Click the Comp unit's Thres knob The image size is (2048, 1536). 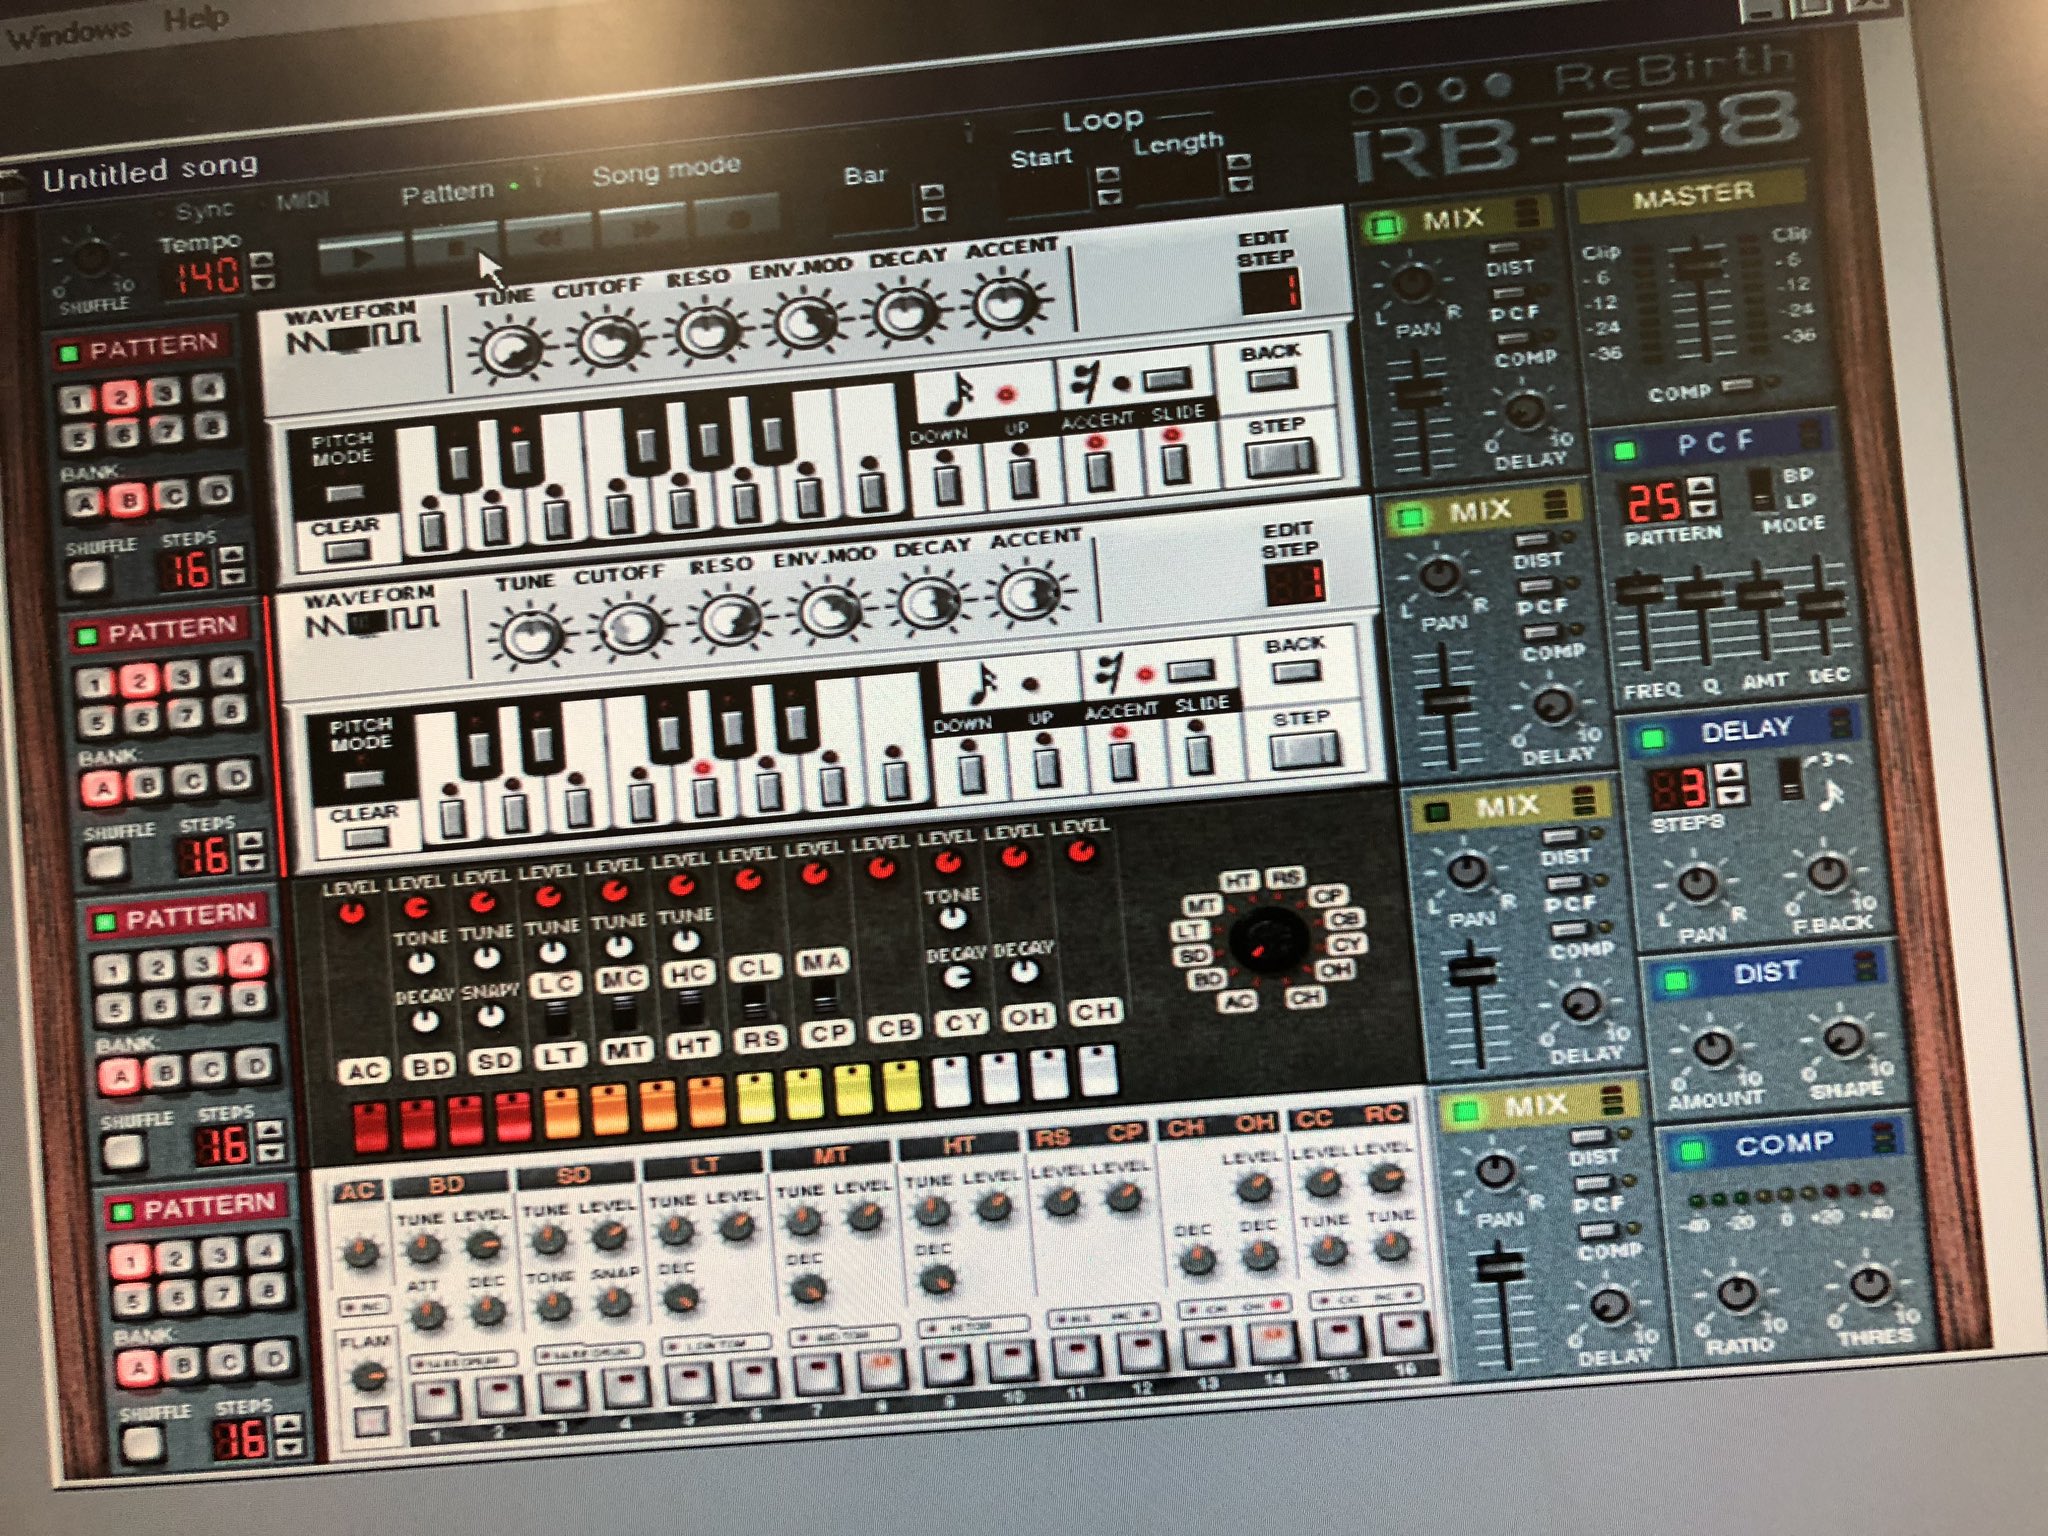click(1869, 1284)
